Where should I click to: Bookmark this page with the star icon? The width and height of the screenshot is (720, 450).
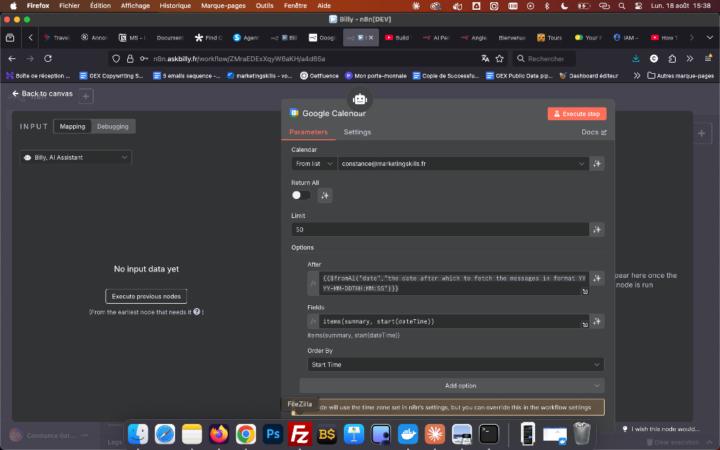point(500,59)
